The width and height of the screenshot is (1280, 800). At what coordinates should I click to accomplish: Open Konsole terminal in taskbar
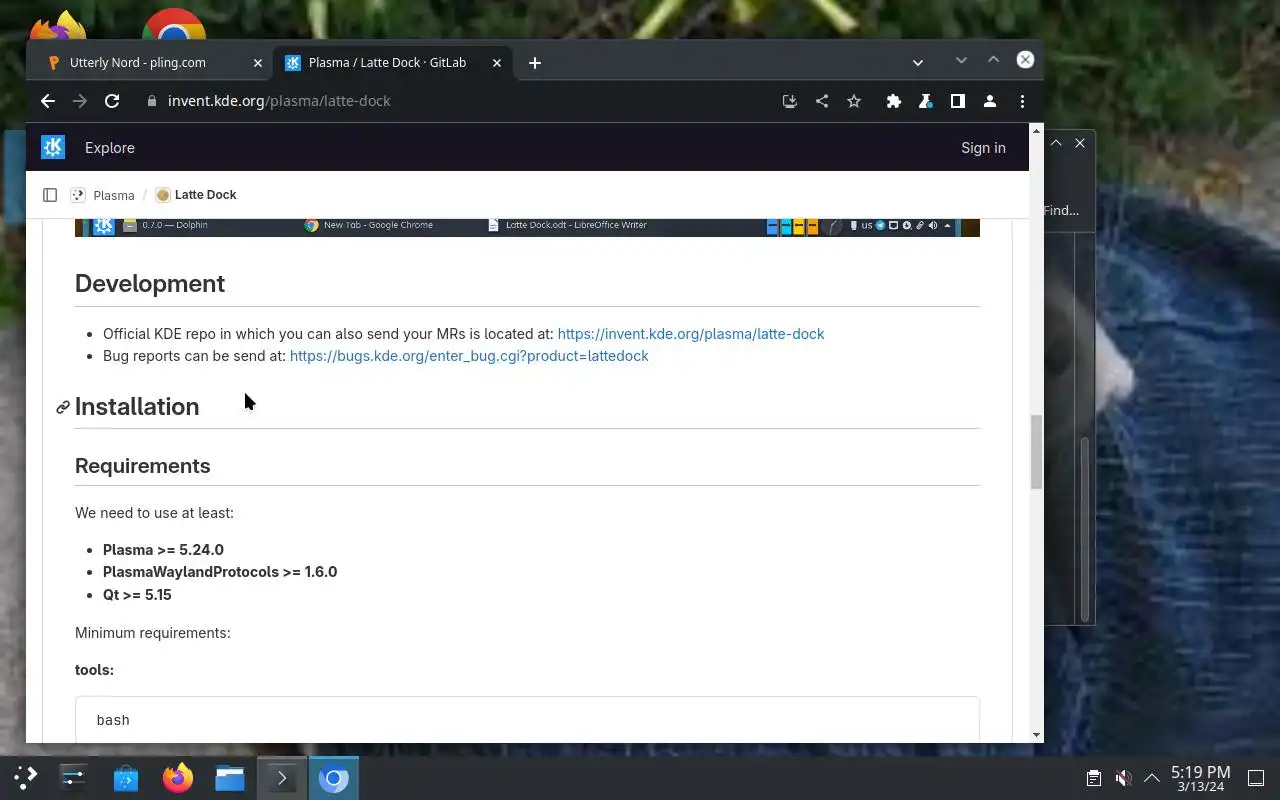(x=282, y=777)
